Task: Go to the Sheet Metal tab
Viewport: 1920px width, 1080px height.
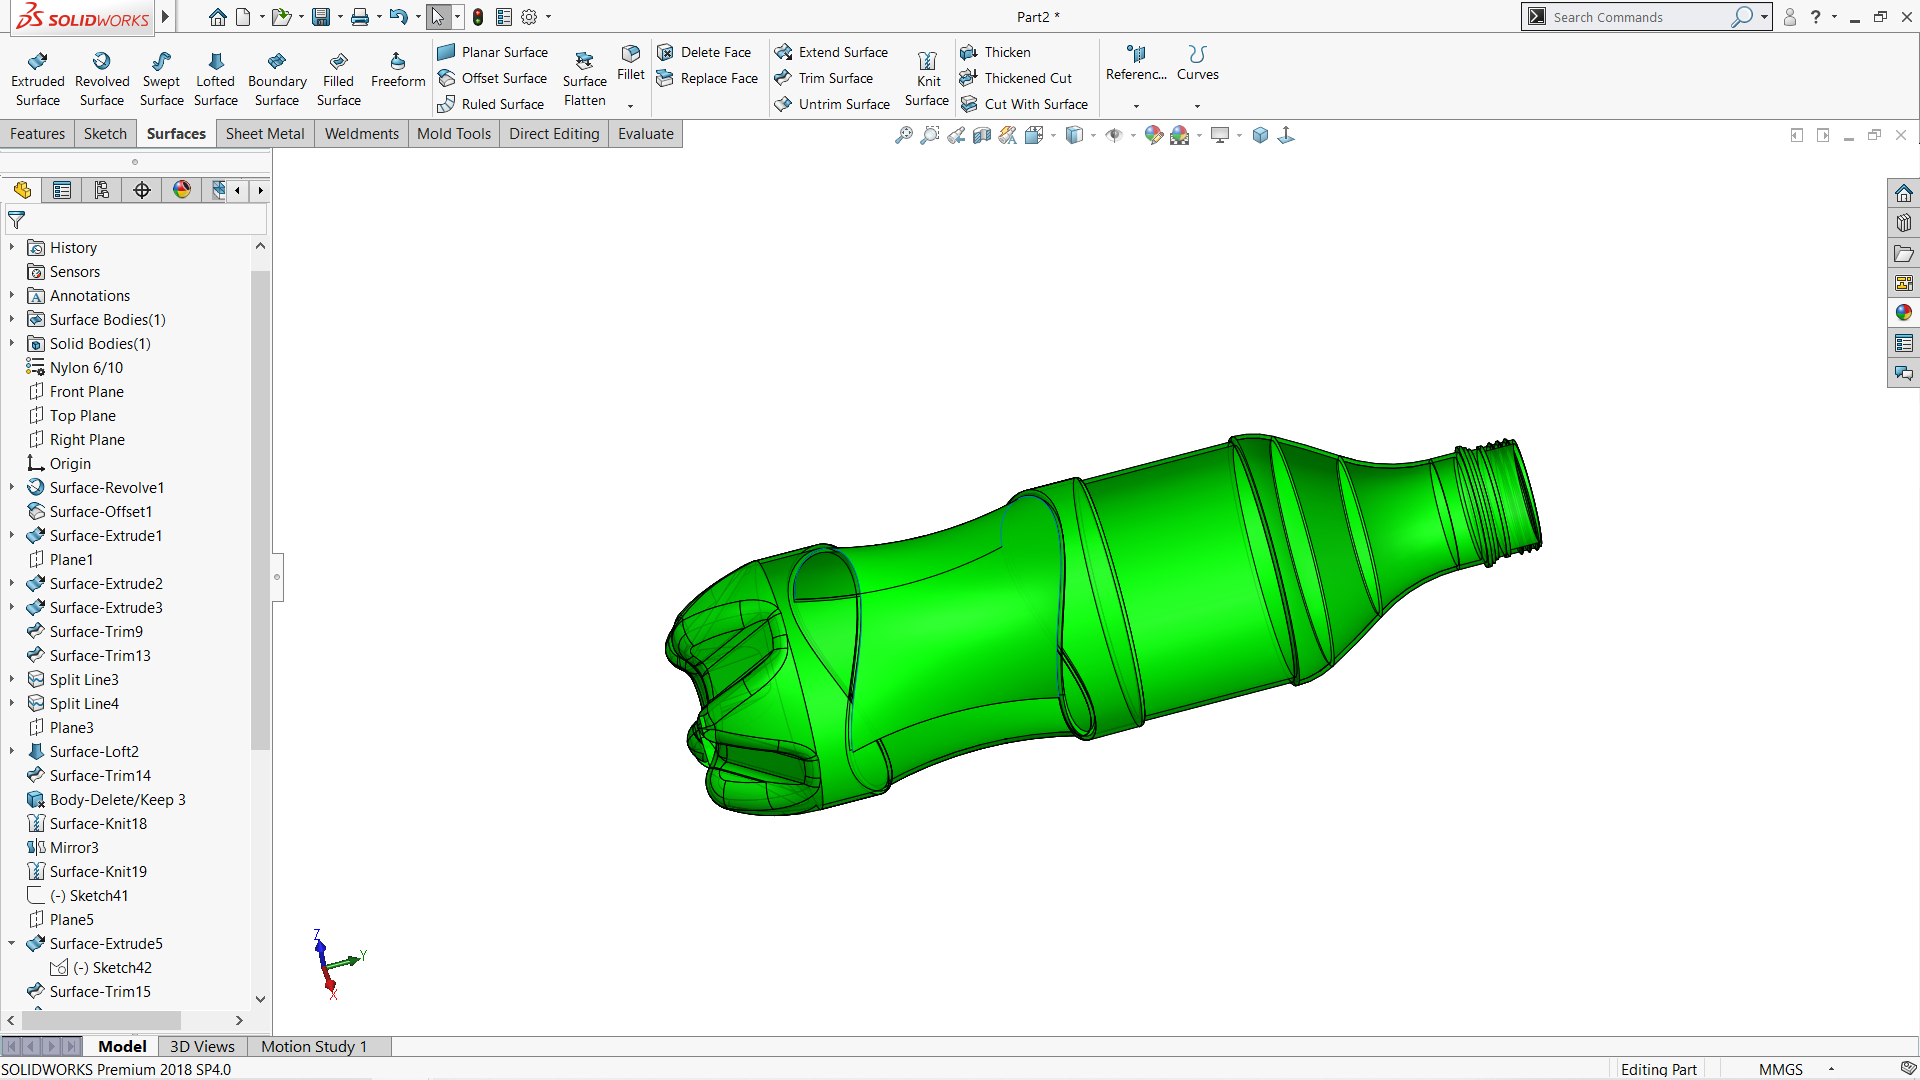Action: [x=265, y=134]
